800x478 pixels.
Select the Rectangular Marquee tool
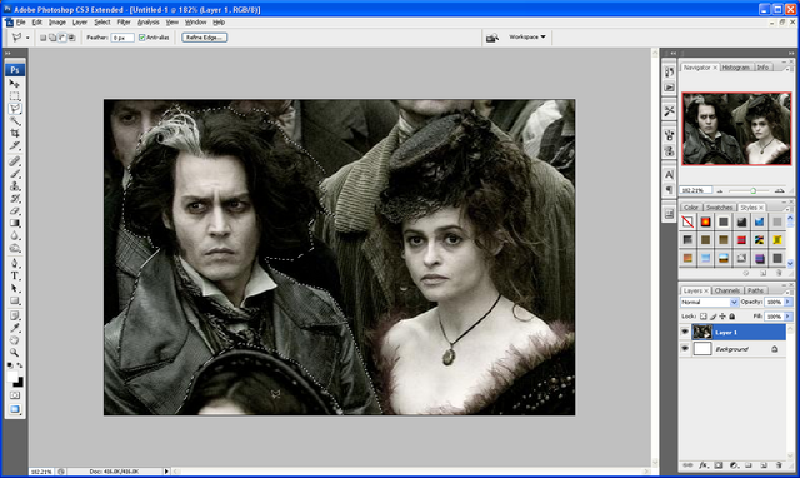(15, 96)
